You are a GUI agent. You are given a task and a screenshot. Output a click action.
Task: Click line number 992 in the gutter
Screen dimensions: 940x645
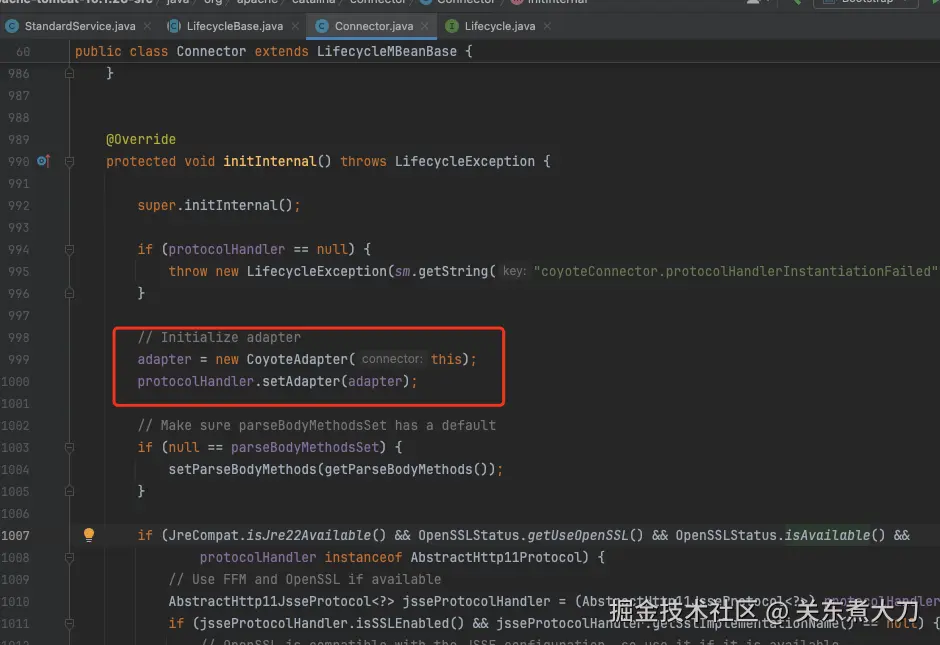coord(19,206)
